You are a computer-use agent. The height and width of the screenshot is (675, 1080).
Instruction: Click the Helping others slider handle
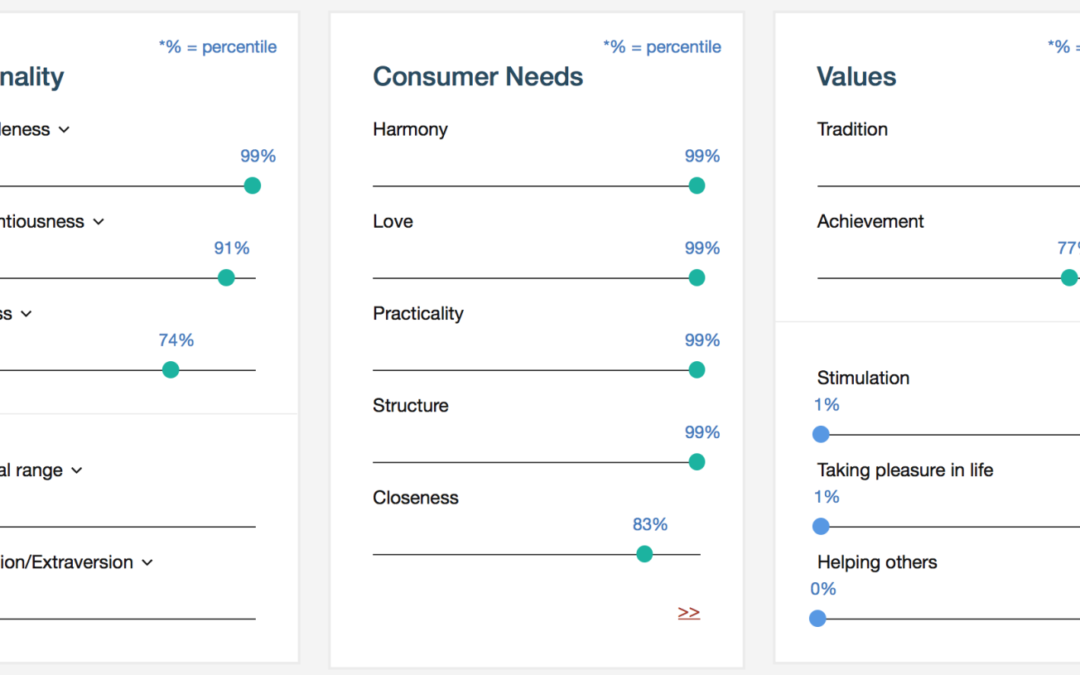[x=818, y=618]
